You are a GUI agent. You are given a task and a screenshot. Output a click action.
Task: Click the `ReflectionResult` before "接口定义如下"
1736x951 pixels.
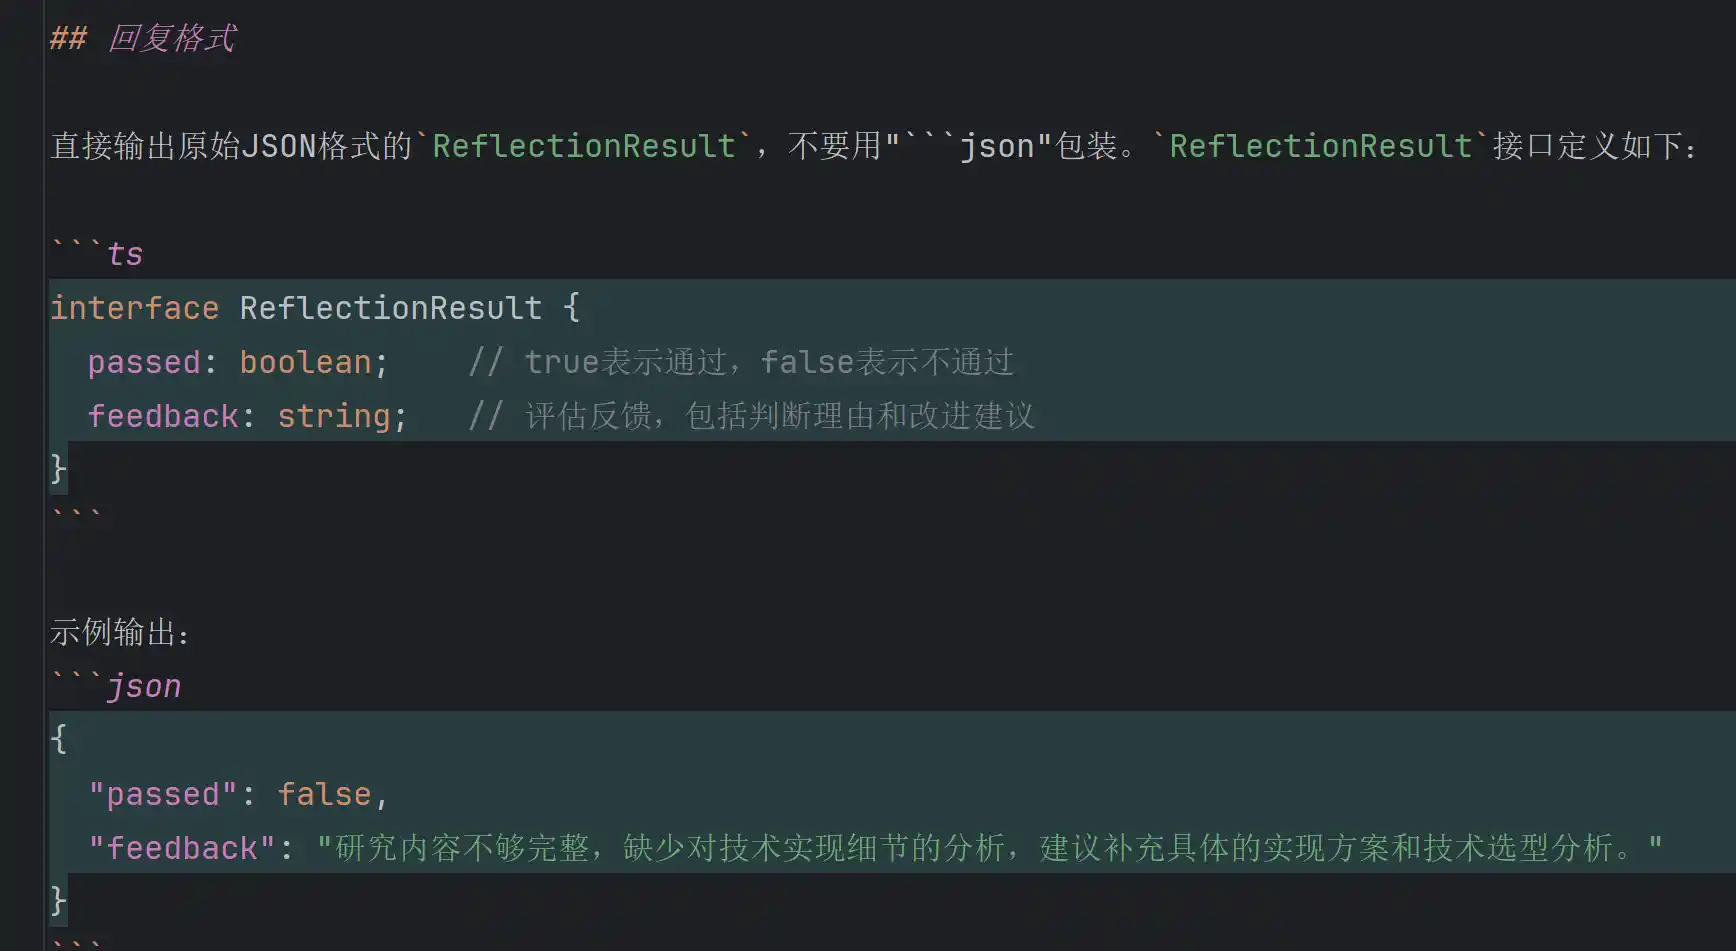click(1321, 147)
